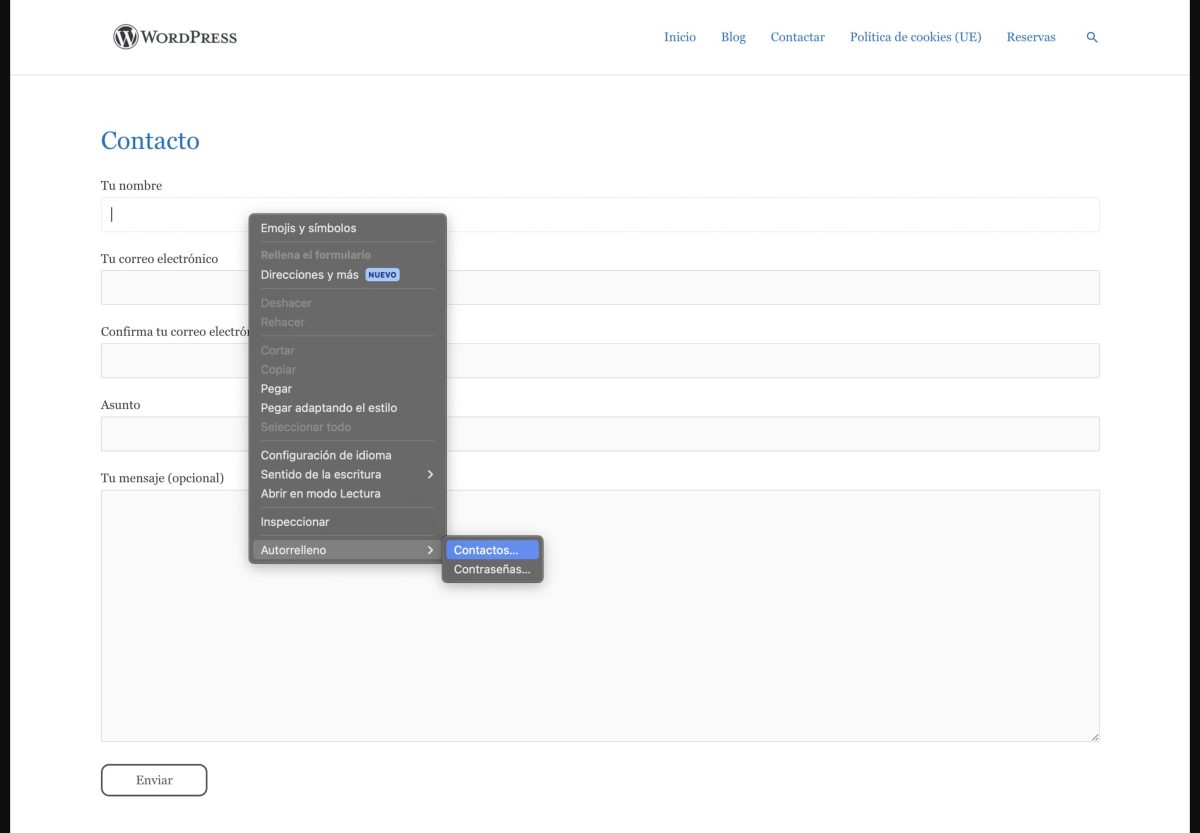Select Emojis y símbolos menu entry
Image resolution: width=1200 pixels, height=833 pixels.
(x=308, y=228)
